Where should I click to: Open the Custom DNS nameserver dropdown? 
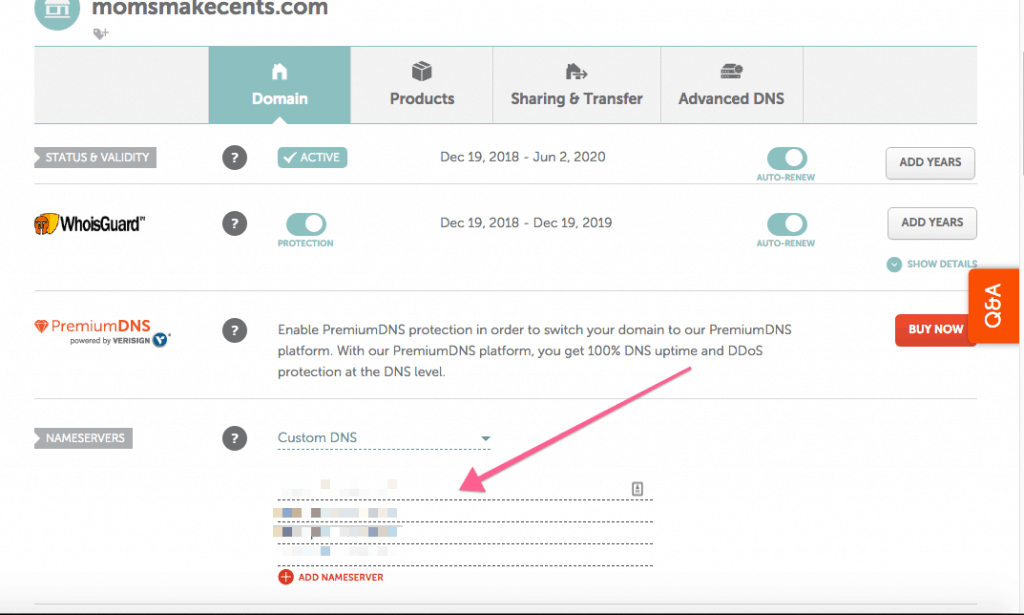384,438
